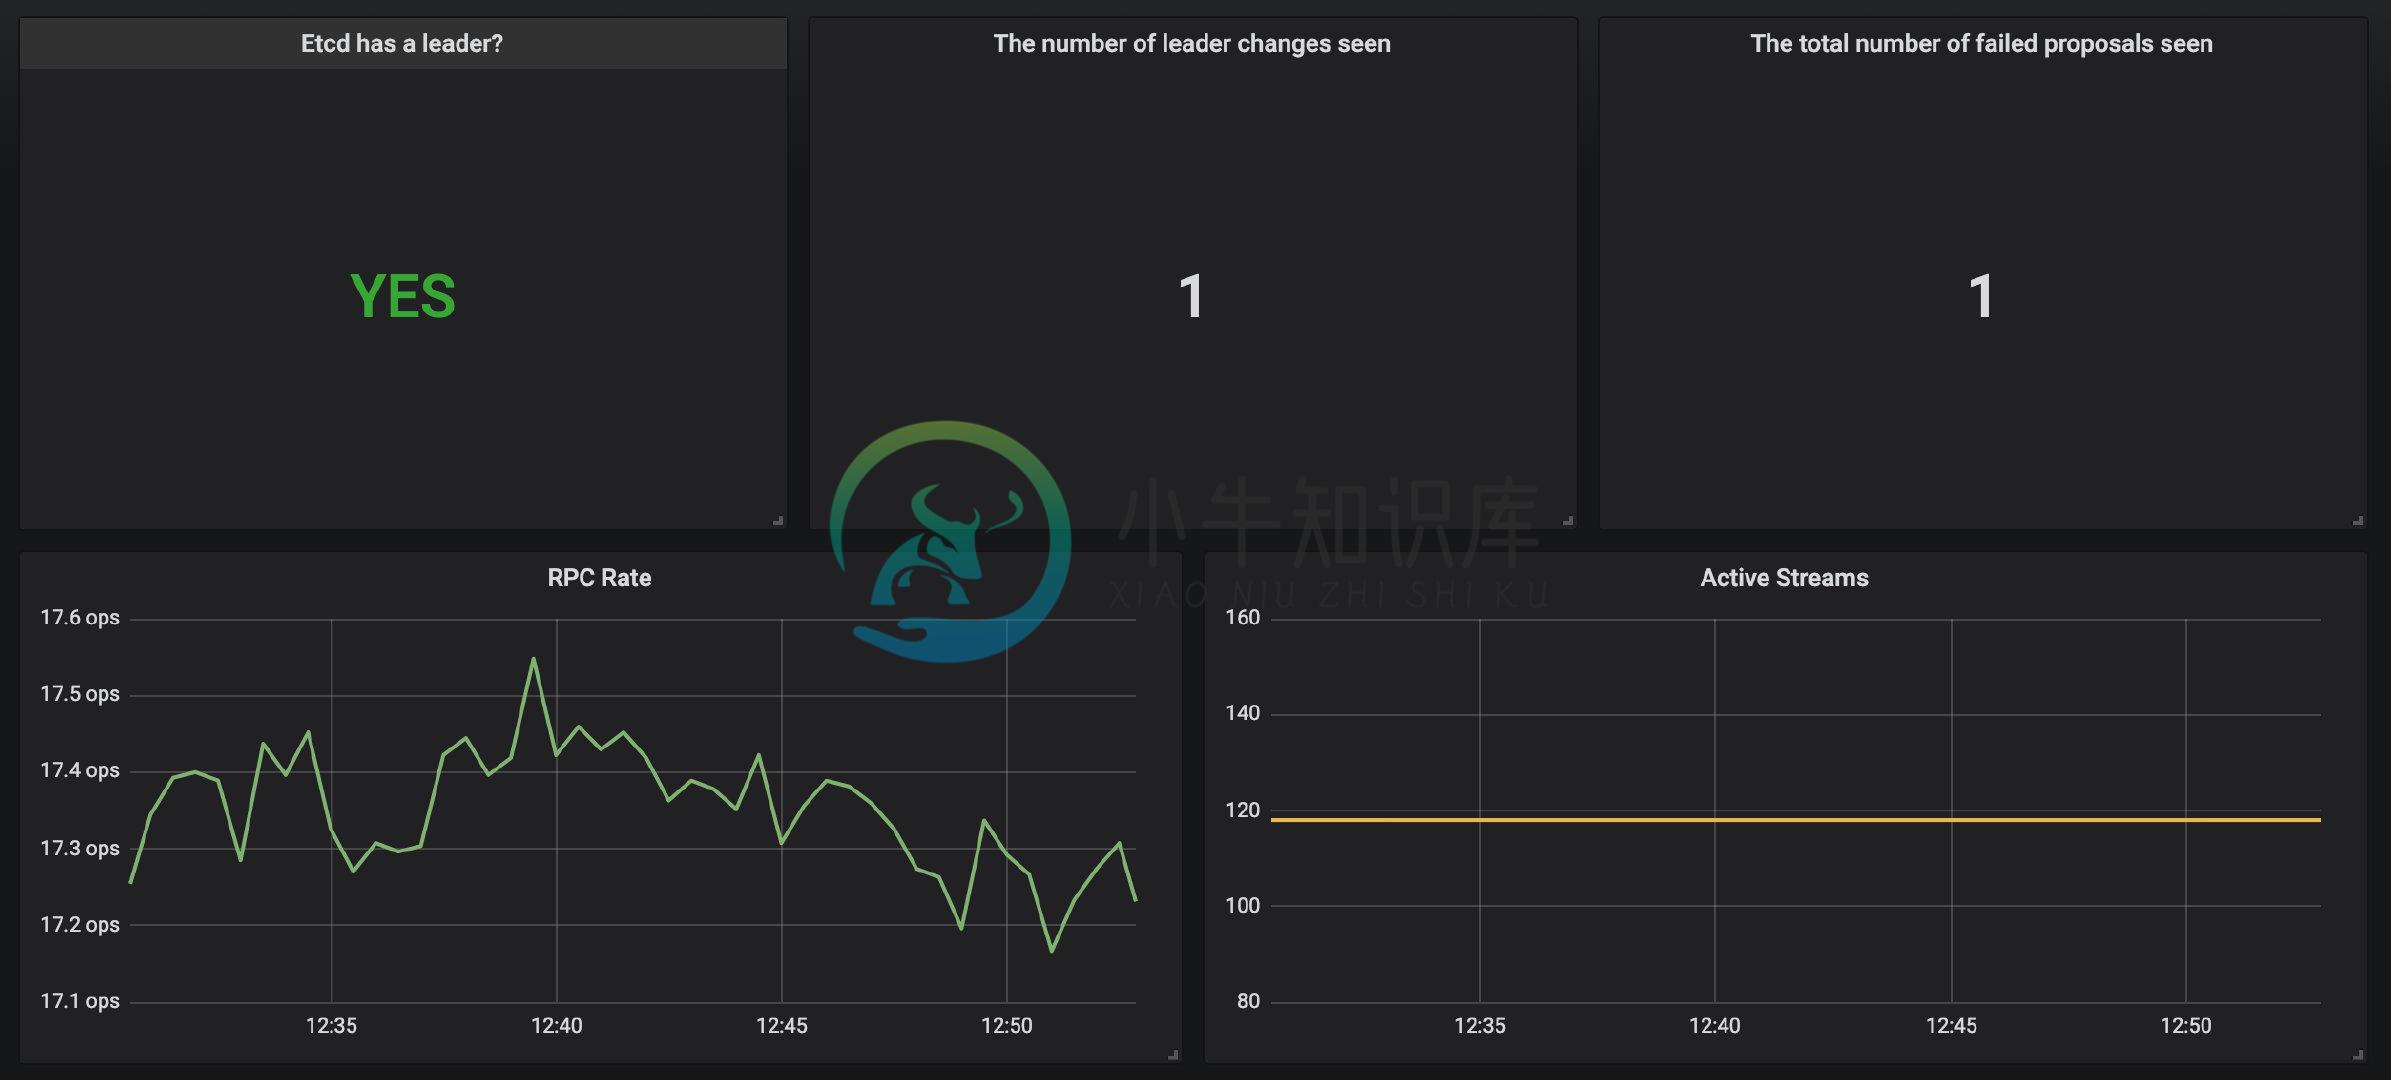Click the yellow Active Streams line
Image resolution: width=2391 pixels, height=1080 pixels.
(x=1795, y=820)
